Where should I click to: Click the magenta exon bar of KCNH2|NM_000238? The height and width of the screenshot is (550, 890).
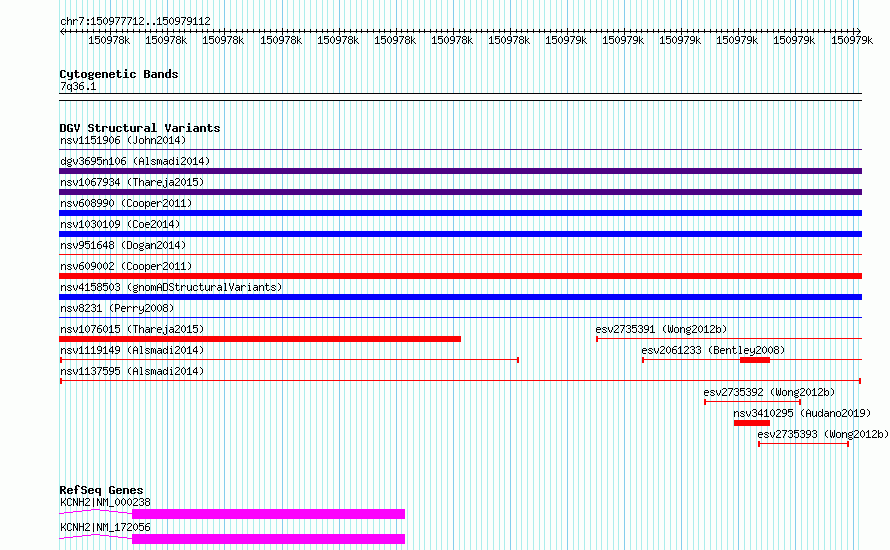point(268,514)
